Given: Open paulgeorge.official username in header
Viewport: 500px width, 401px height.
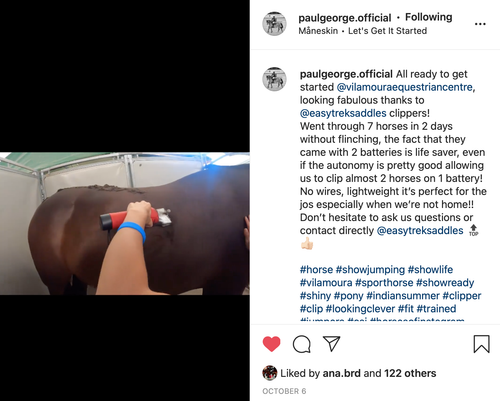Looking at the screenshot, I should [345, 18].
